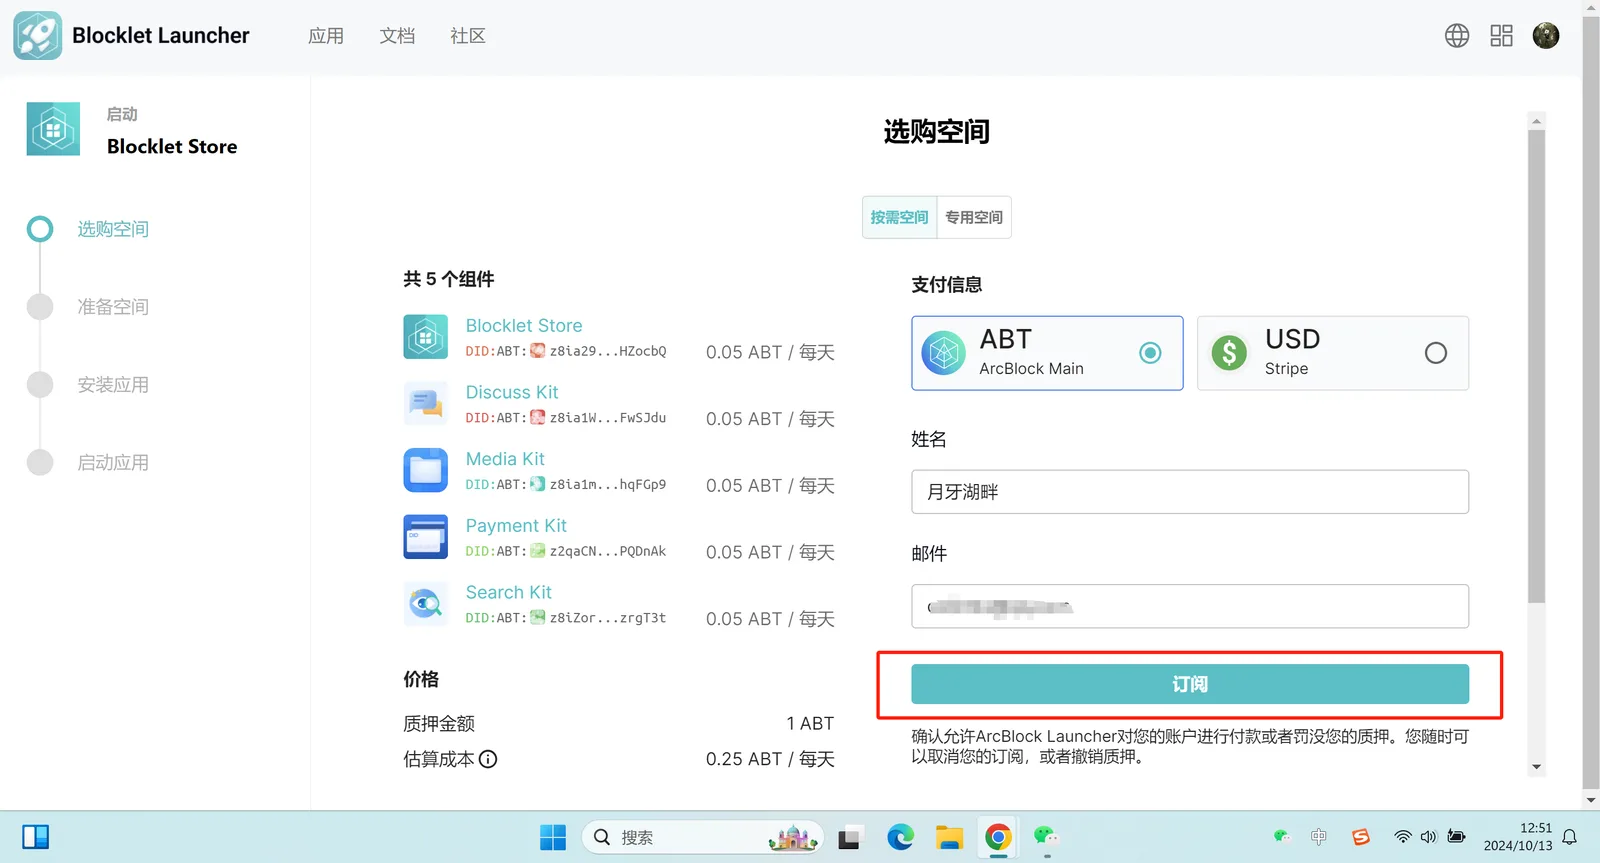The width and height of the screenshot is (1600, 863).
Task: Open the user avatar menu
Action: coord(1546,36)
